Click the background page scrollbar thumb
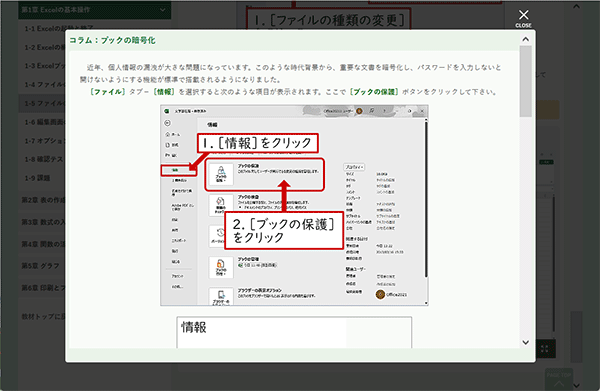This screenshot has height=391, width=600. coord(576,337)
